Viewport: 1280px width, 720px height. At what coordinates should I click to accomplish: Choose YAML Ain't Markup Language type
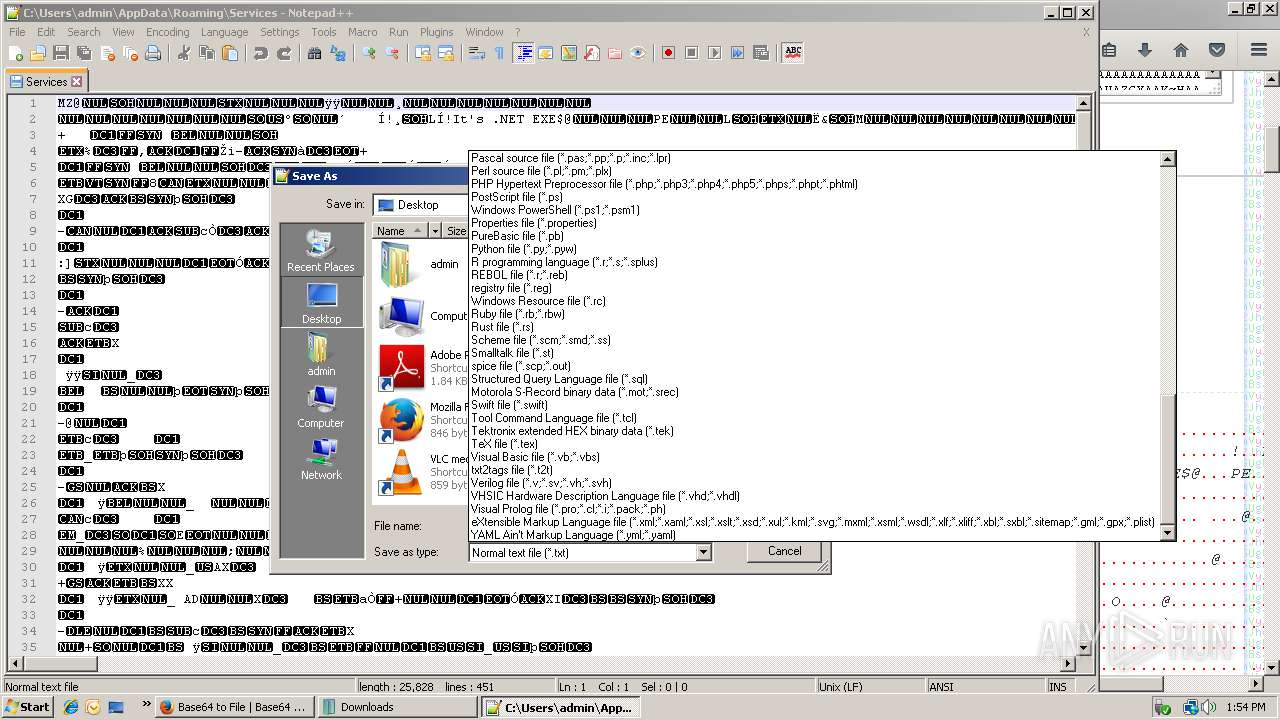[573, 535]
